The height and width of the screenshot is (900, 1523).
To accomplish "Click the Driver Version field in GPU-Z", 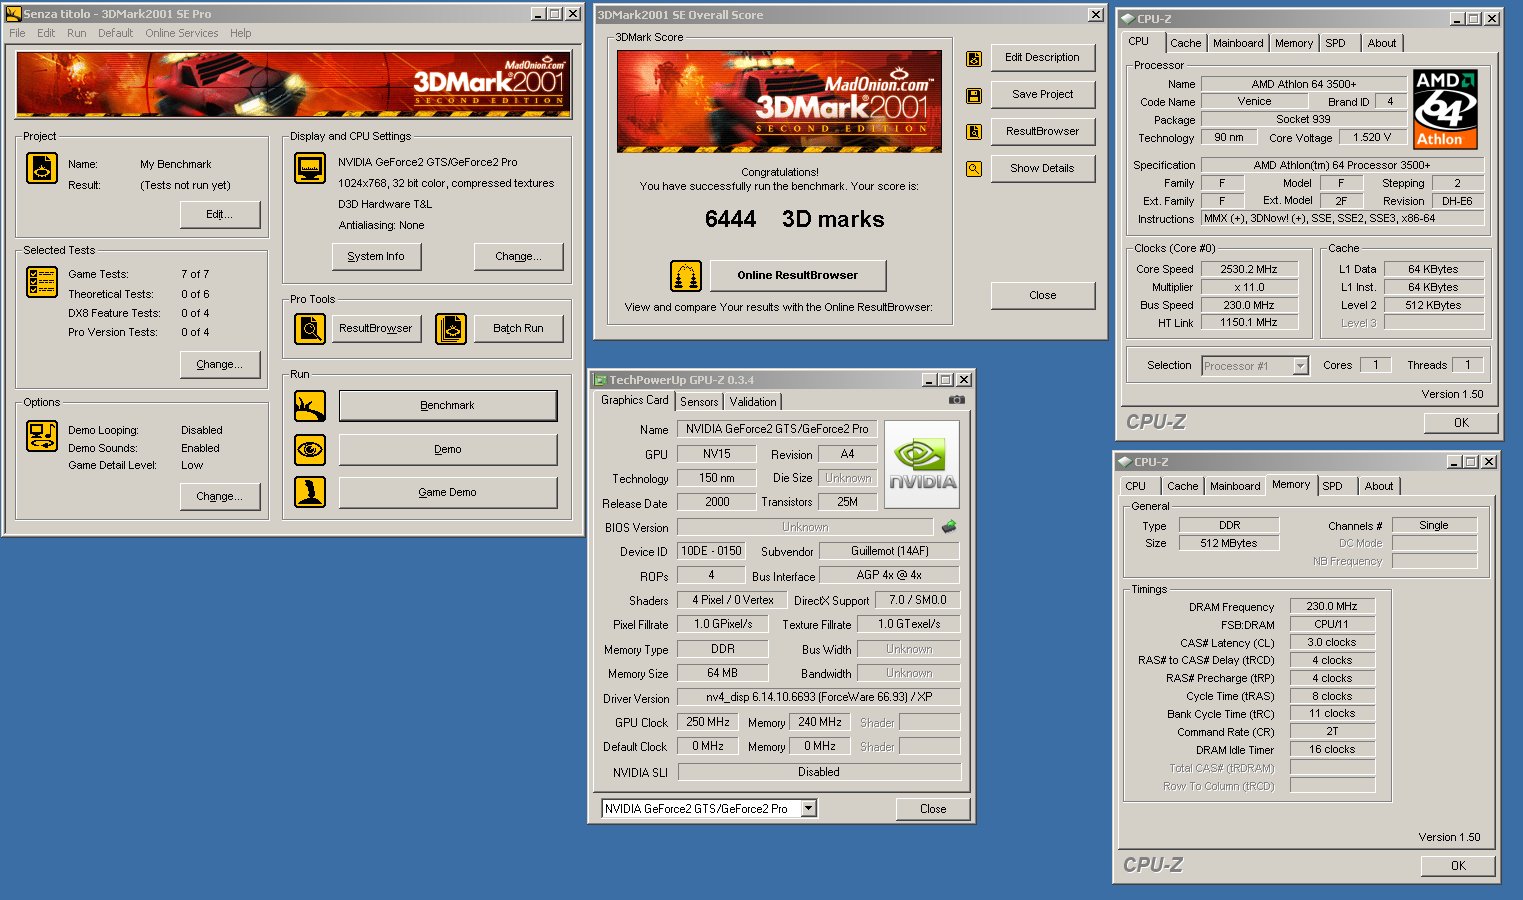I will pos(818,697).
